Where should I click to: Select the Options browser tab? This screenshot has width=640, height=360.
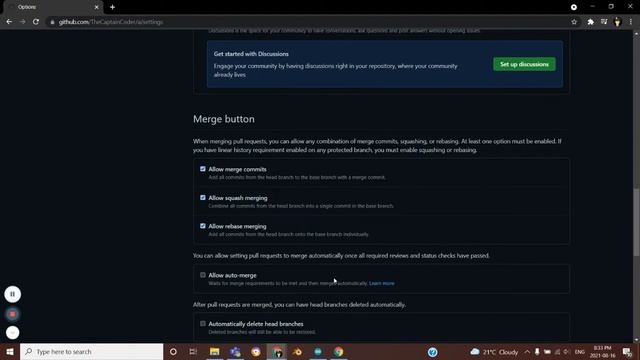click(53, 7)
